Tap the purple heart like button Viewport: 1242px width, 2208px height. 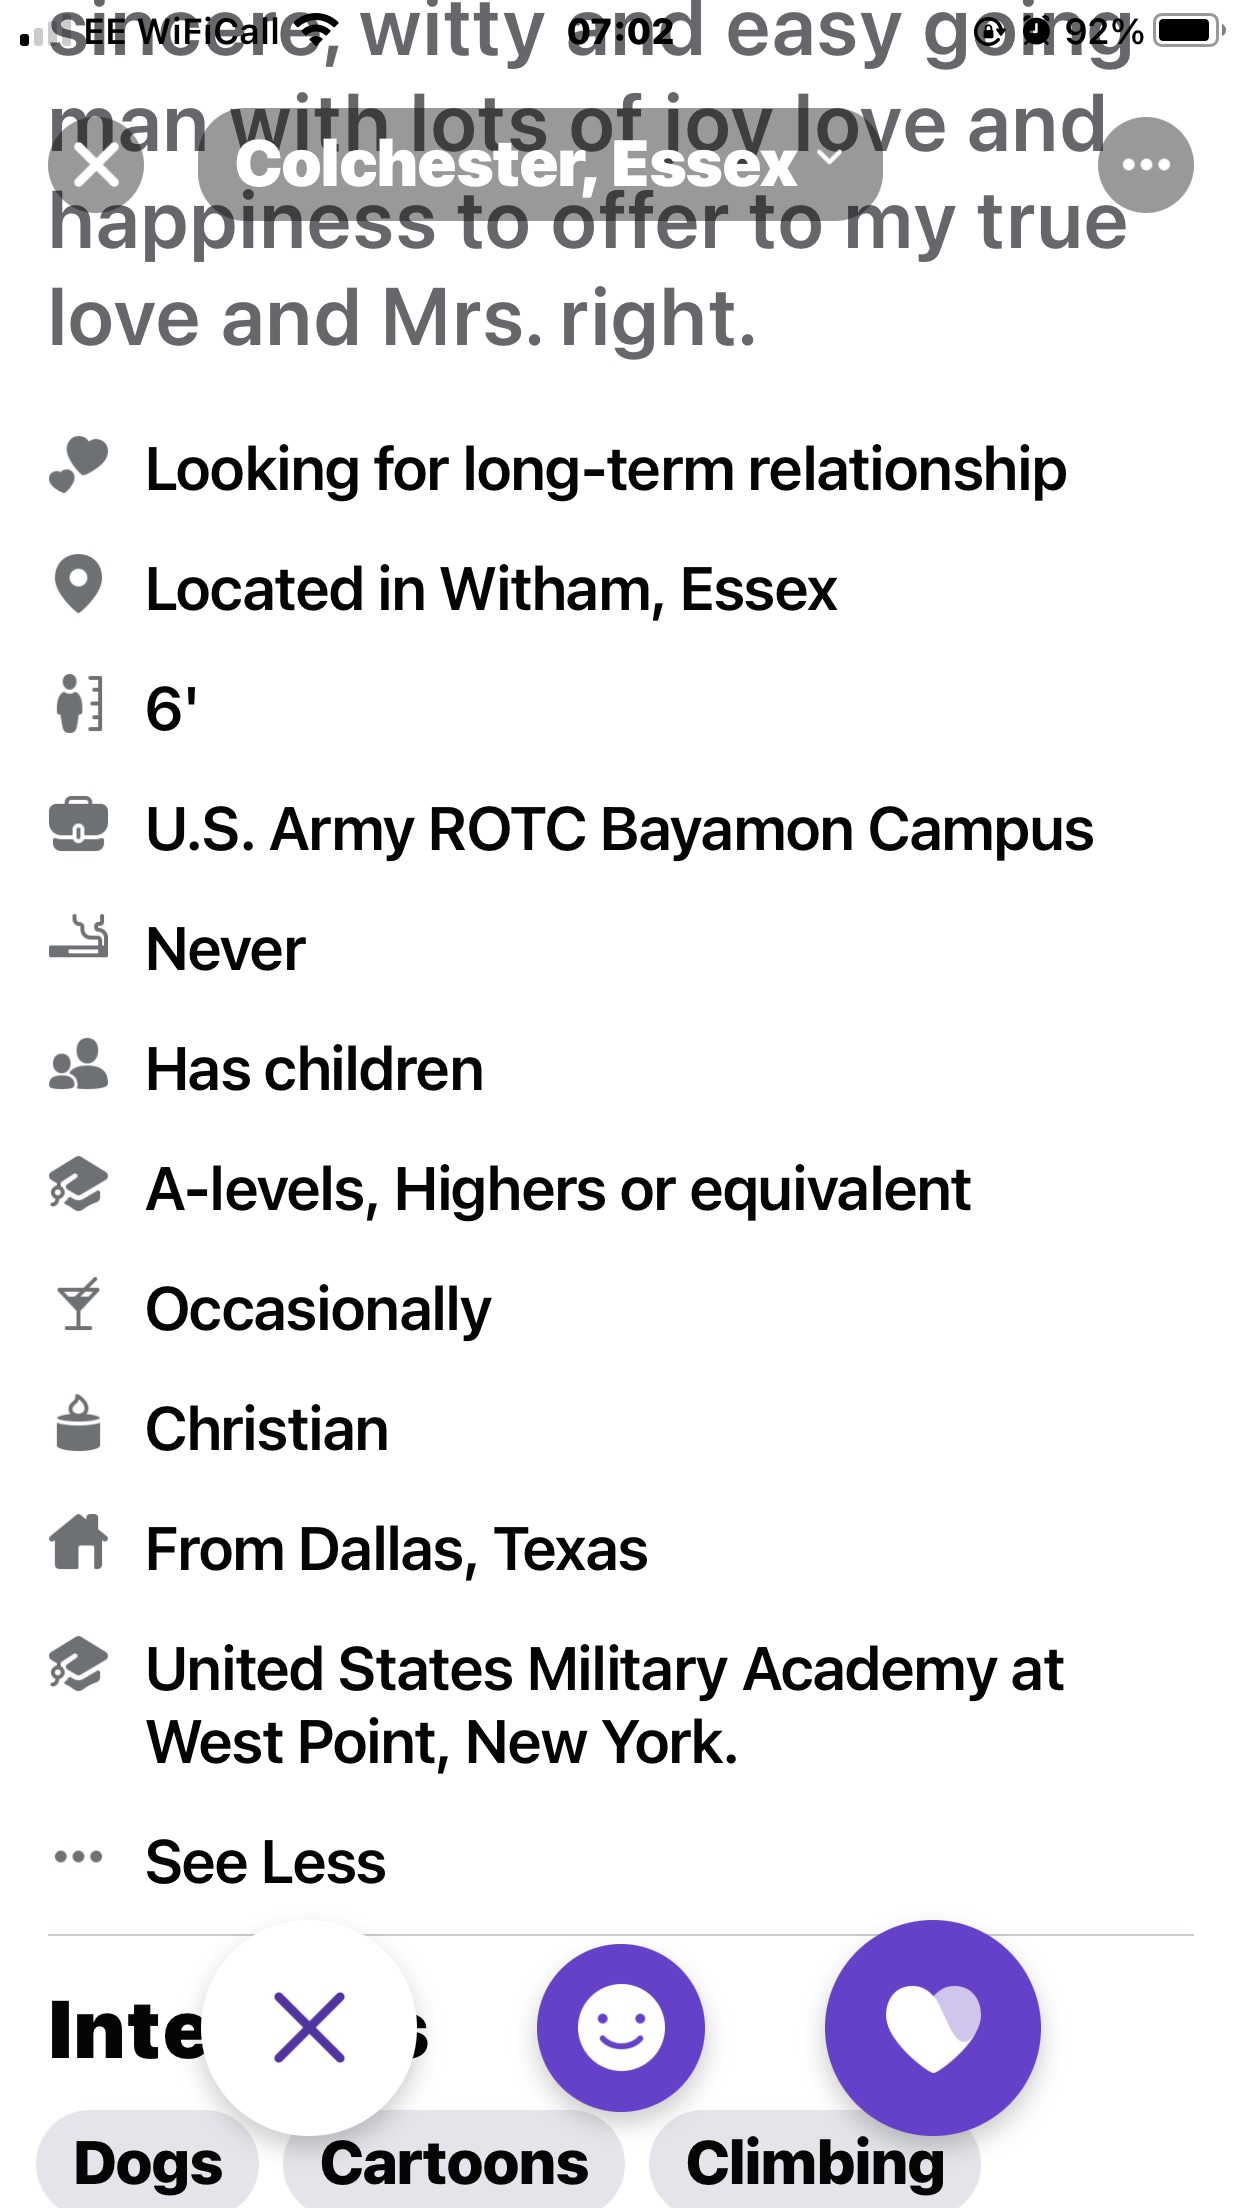932,2027
